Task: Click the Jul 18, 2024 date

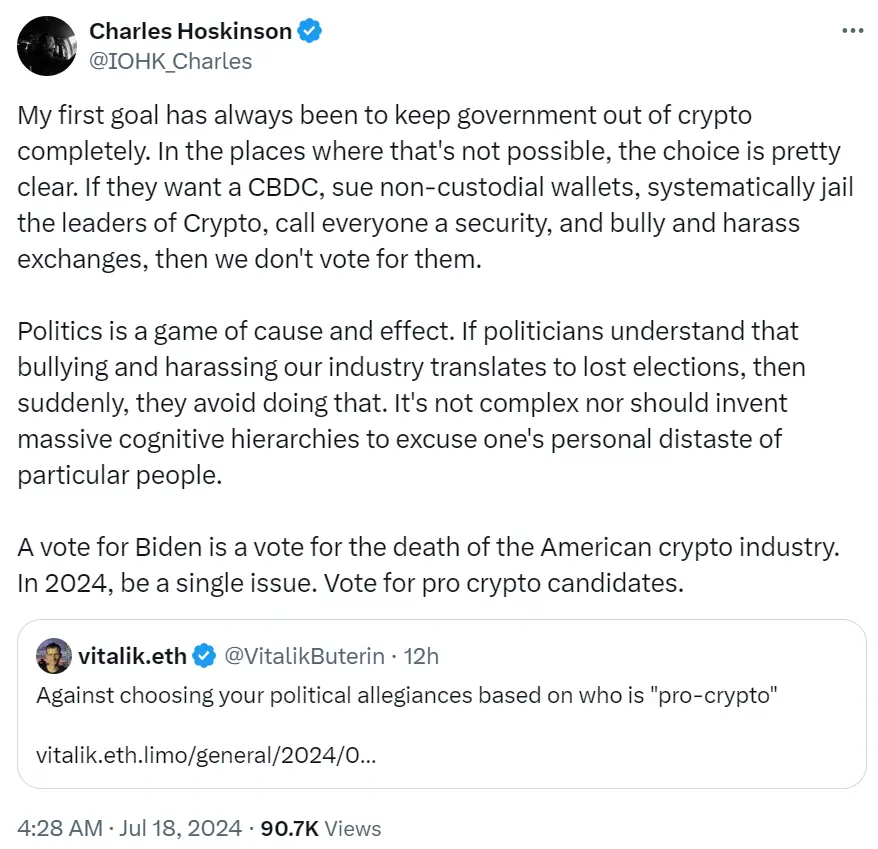Action: click(179, 828)
